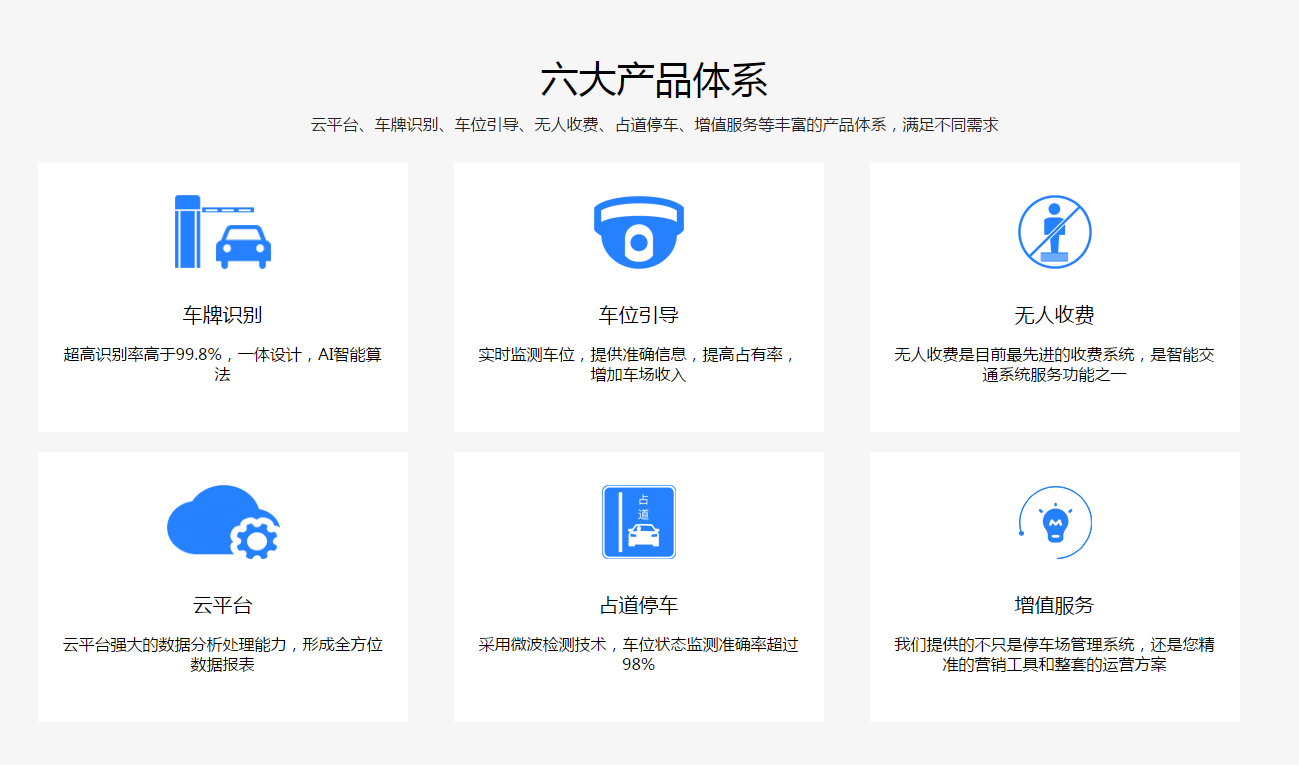
Task: Click the dome camera icon for 车位引导
Action: coord(638,232)
